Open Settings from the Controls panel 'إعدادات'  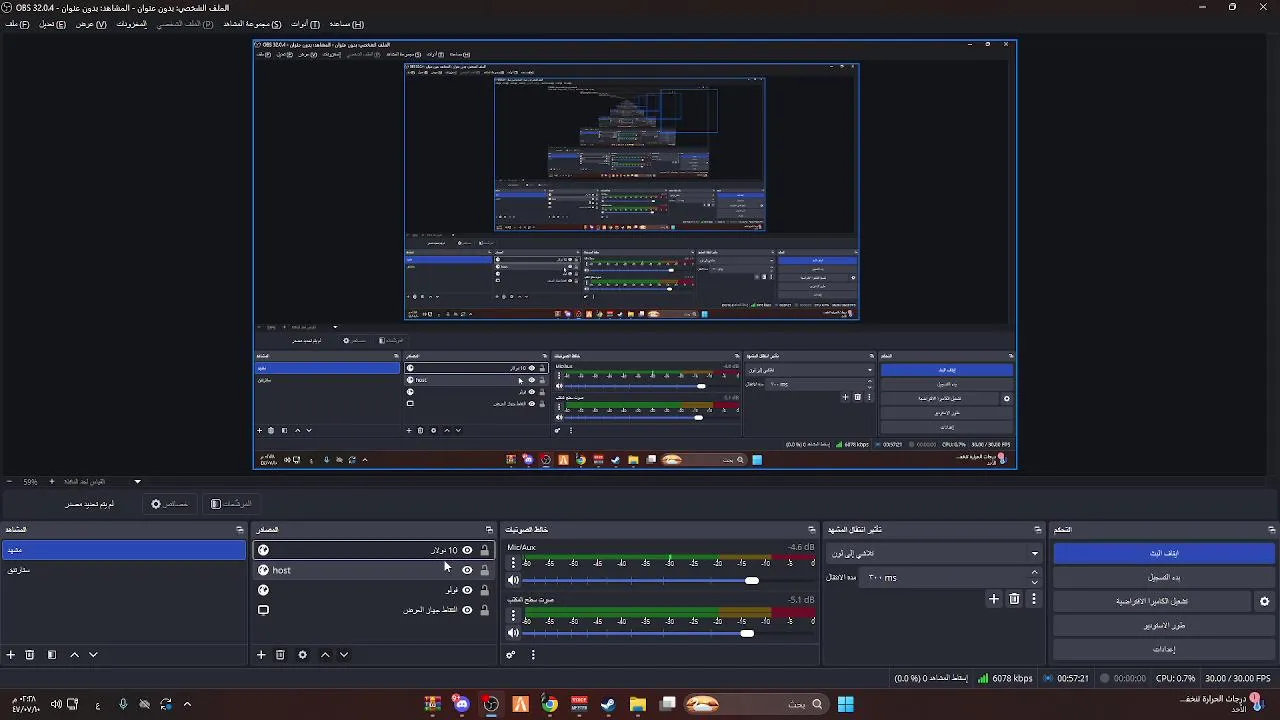coord(1164,649)
